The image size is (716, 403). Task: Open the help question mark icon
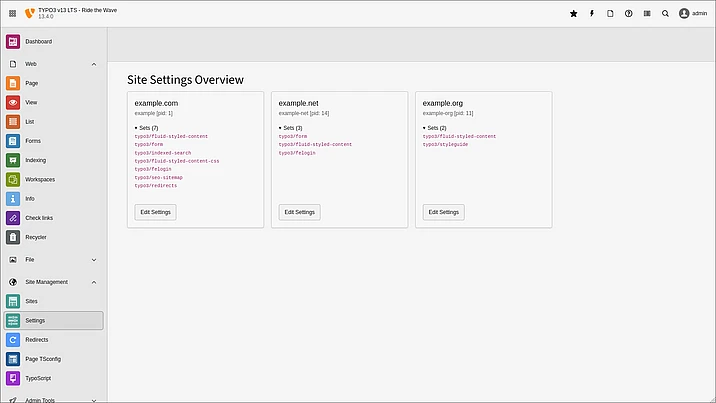(628, 14)
